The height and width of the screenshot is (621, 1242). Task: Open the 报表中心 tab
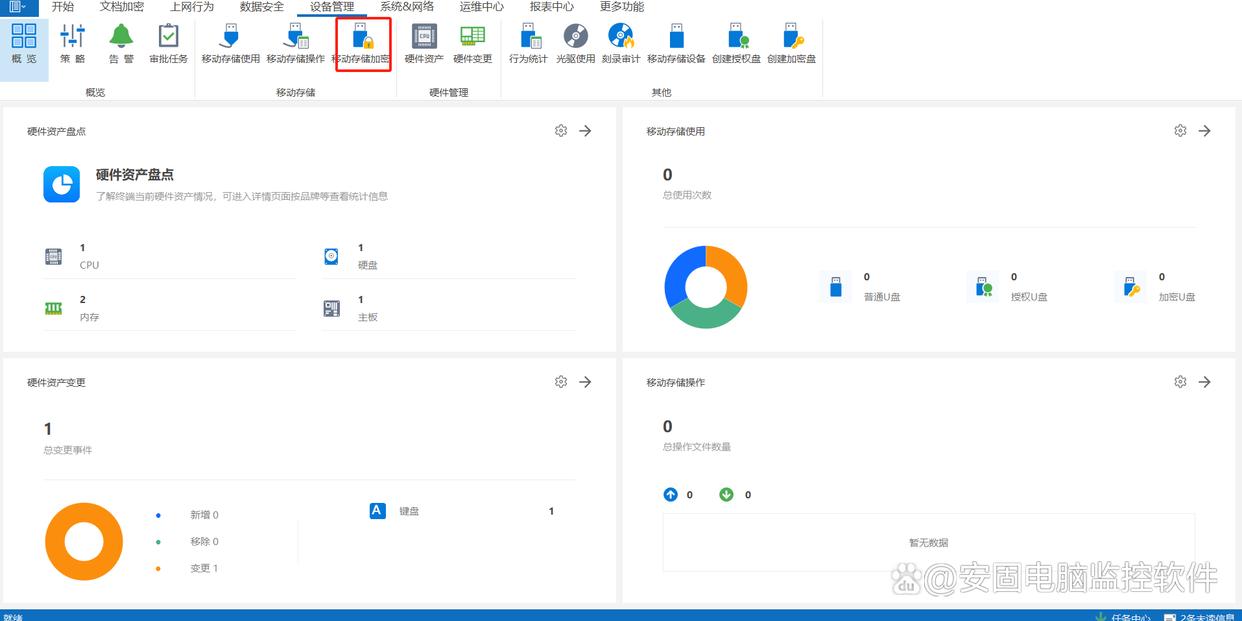click(x=552, y=7)
